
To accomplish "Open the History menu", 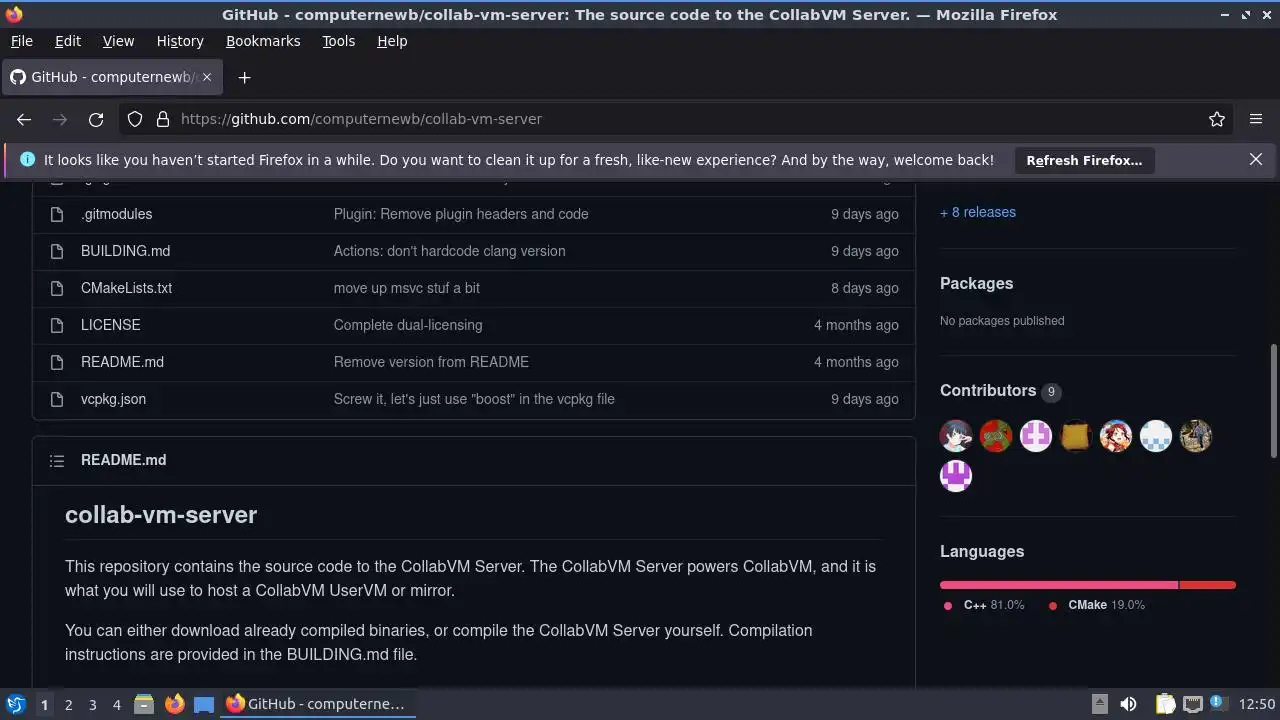I will [180, 41].
